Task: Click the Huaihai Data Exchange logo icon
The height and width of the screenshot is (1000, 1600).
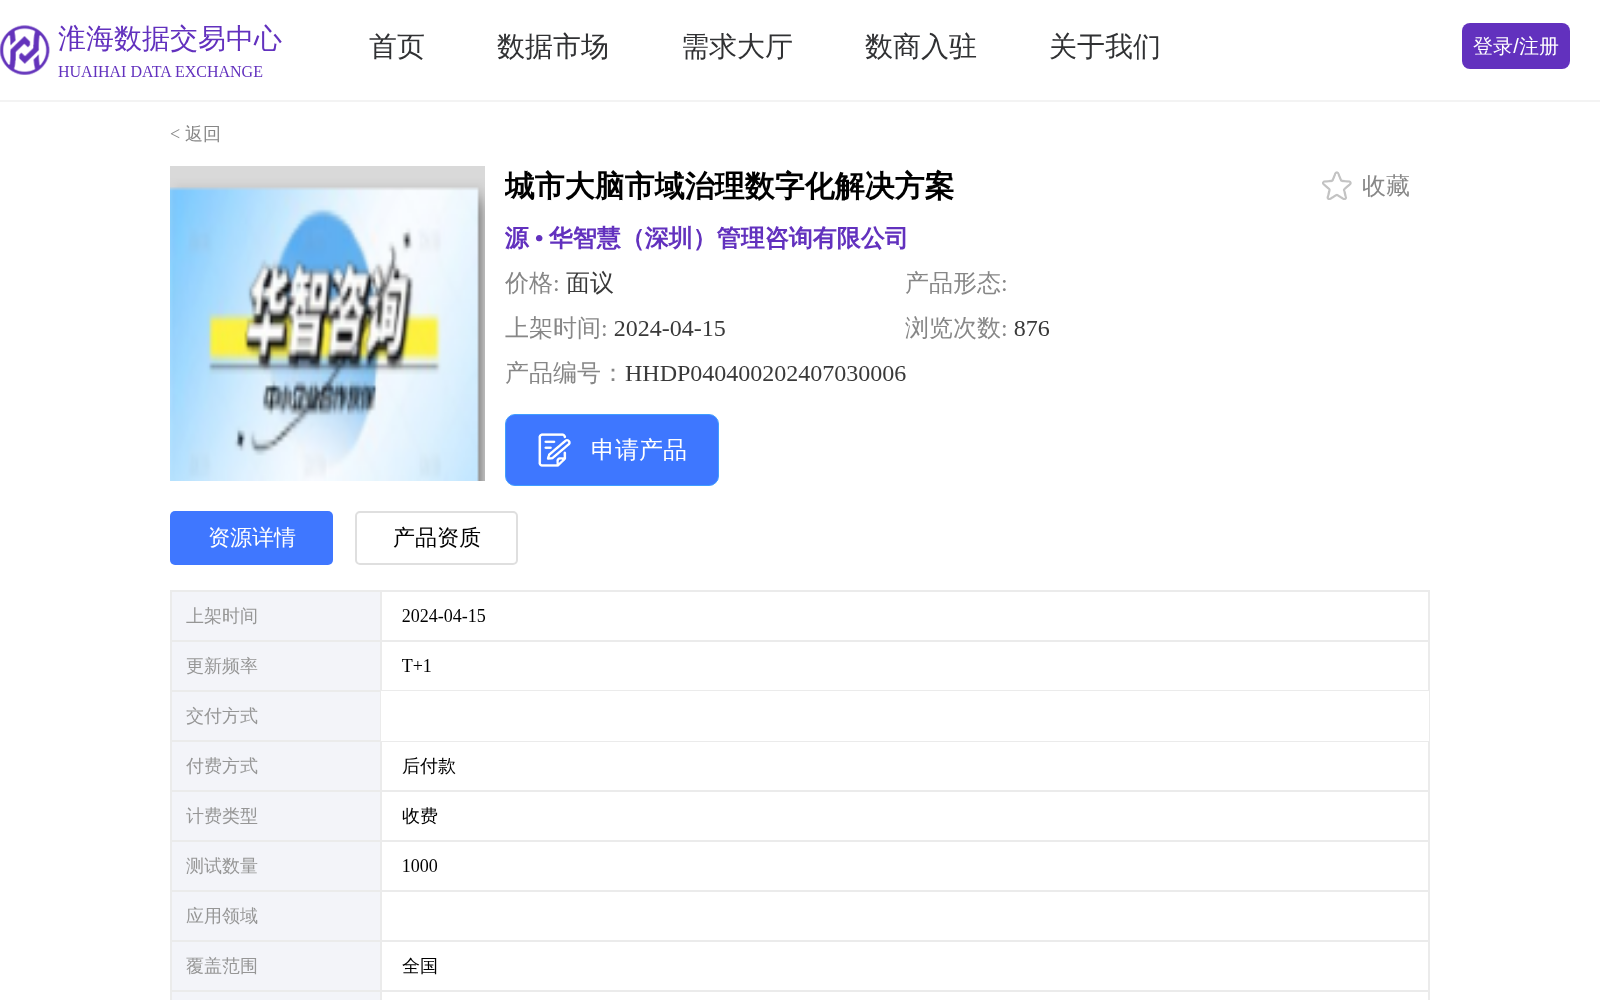Action: (x=24, y=50)
